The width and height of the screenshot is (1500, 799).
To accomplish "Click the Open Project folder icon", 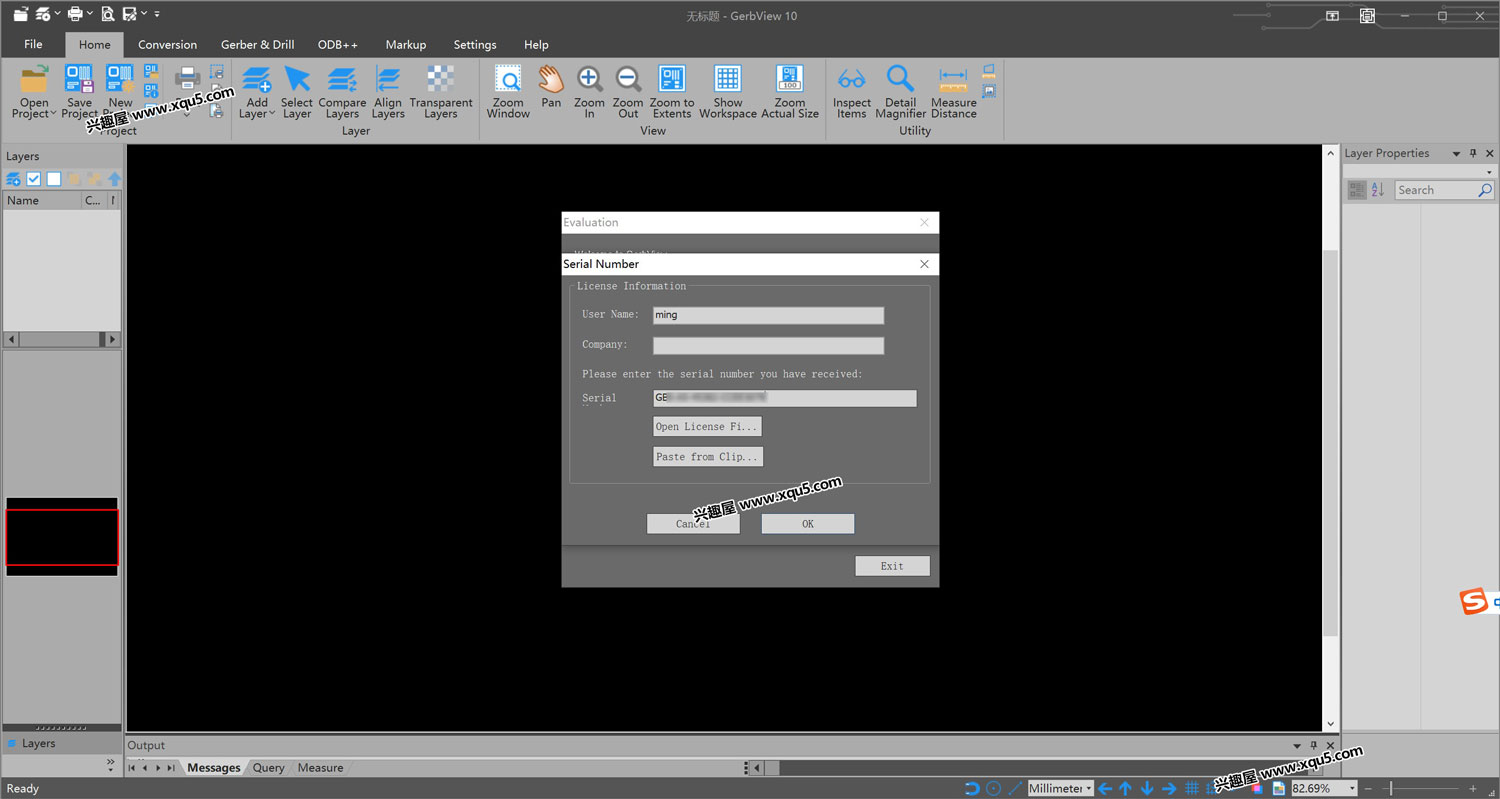I will coord(34,80).
